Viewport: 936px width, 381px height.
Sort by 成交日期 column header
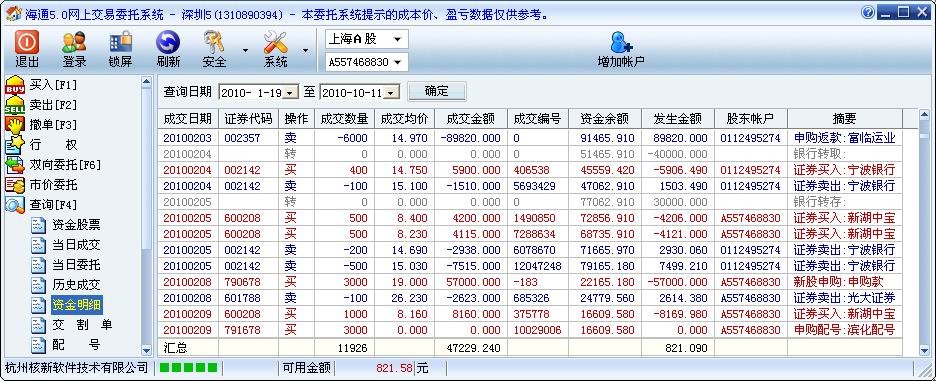click(x=187, y=119)
